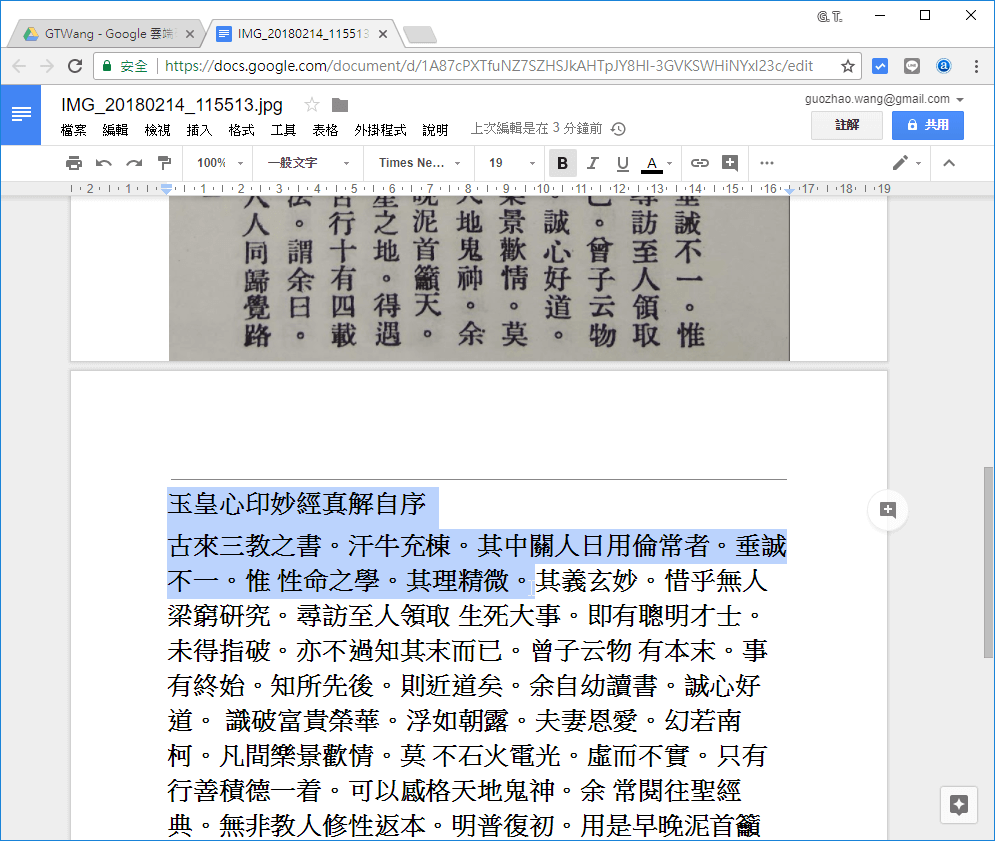Undo the last edit with the undo arrow
Image resolution: width=995 pixels, height=841 pixels.
(104, 162)
